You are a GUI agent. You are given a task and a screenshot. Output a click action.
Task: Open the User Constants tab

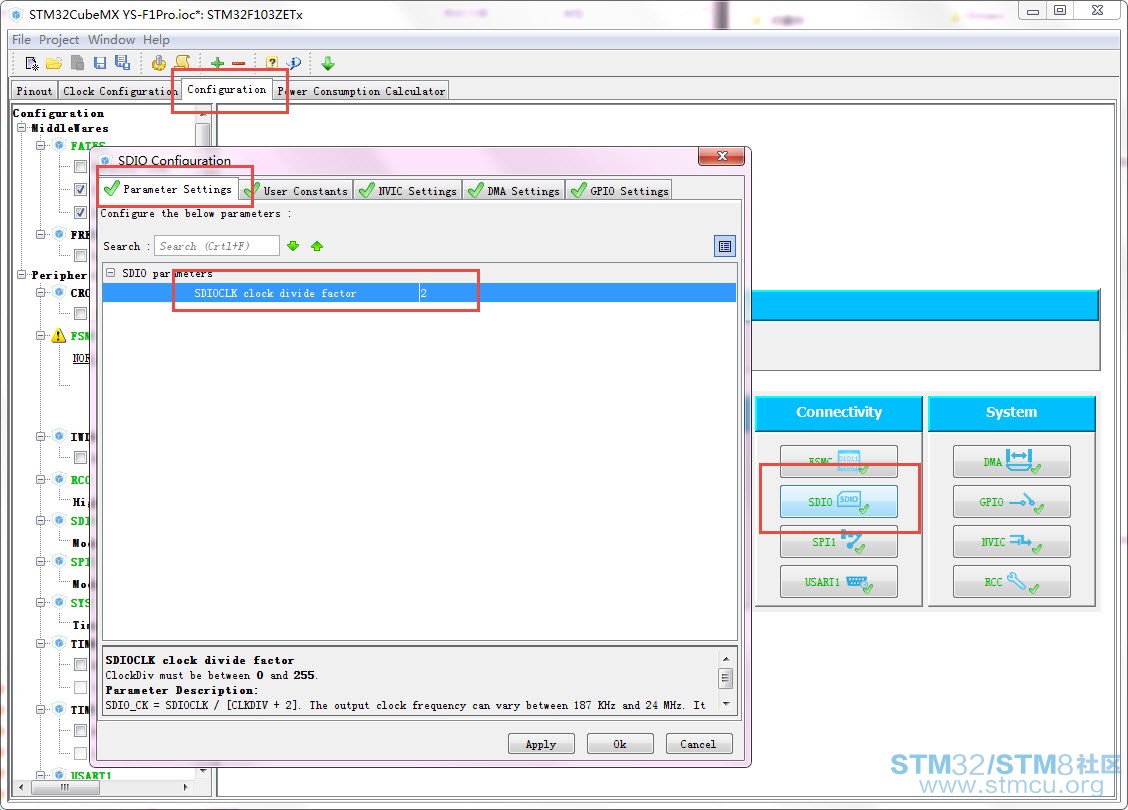296,191
